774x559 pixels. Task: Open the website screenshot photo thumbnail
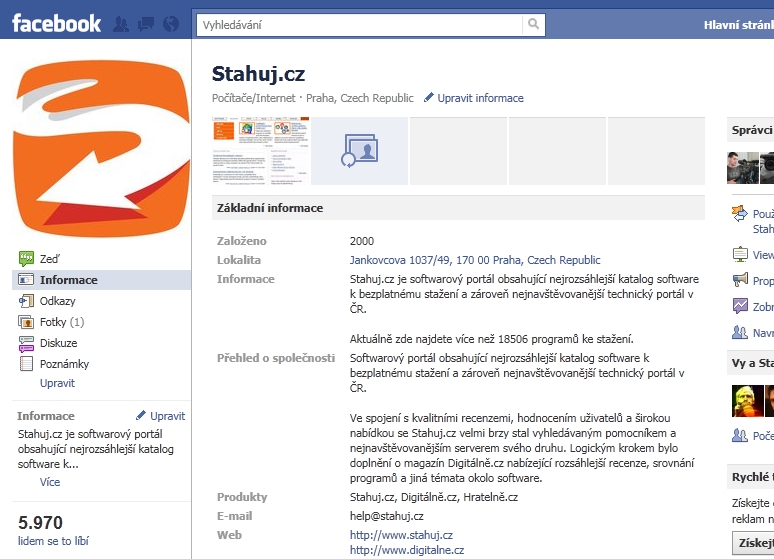coord(261,151)
